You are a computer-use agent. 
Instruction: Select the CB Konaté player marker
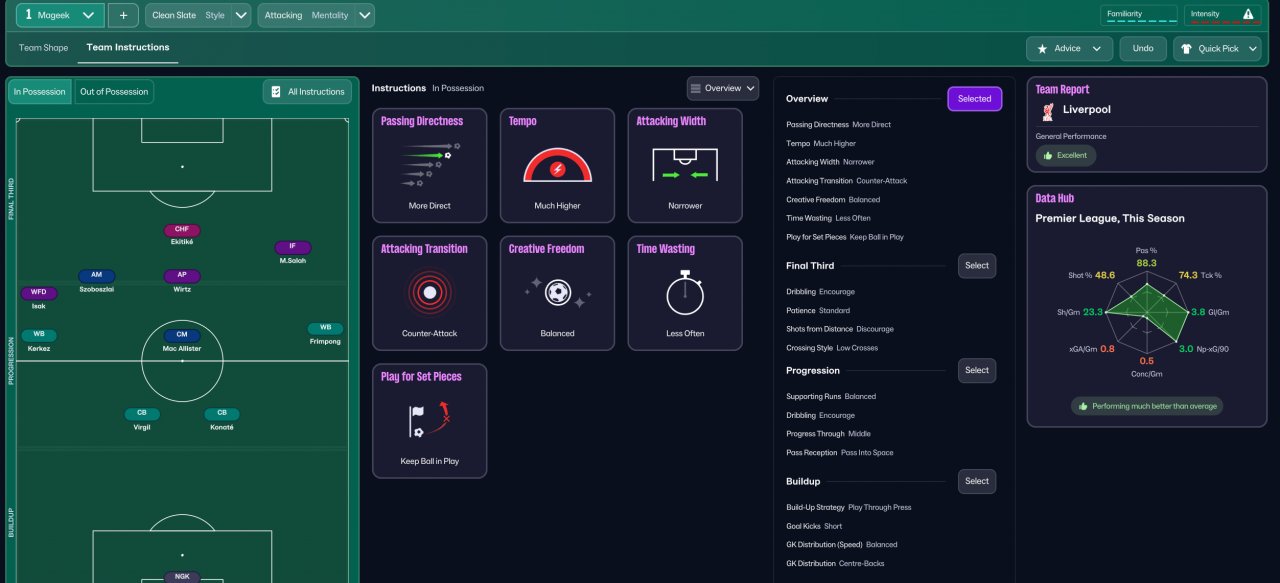tap(222, 419)
